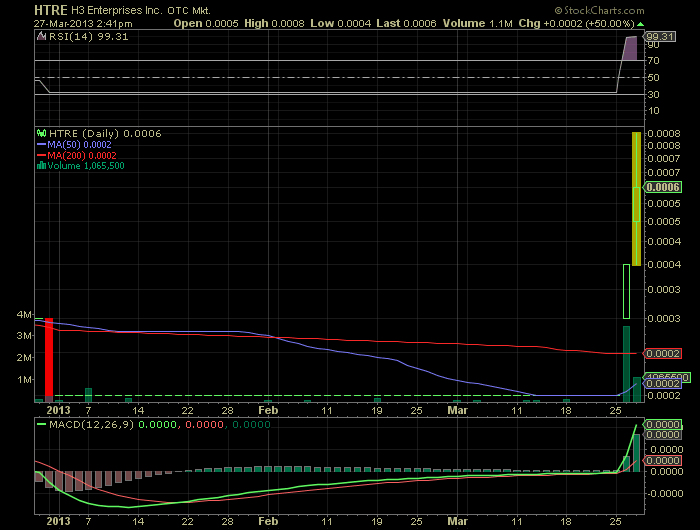
Task: Click the small green volume bar above date 7
Action: pyautogui.click(x=88, y=395)
